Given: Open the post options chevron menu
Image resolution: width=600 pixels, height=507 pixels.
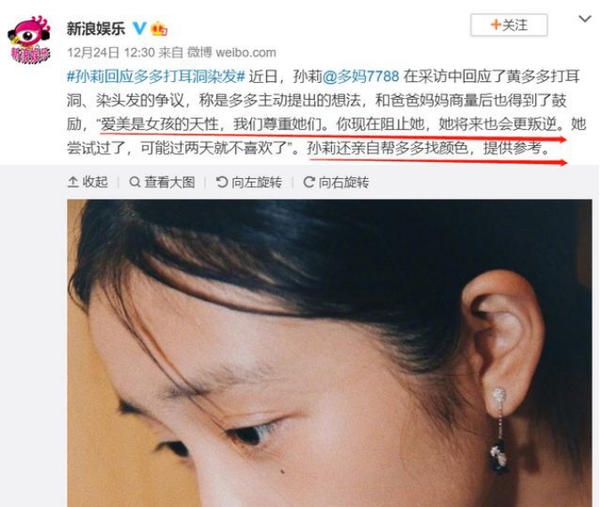Looking at the screenshot, I should [585, 18].
